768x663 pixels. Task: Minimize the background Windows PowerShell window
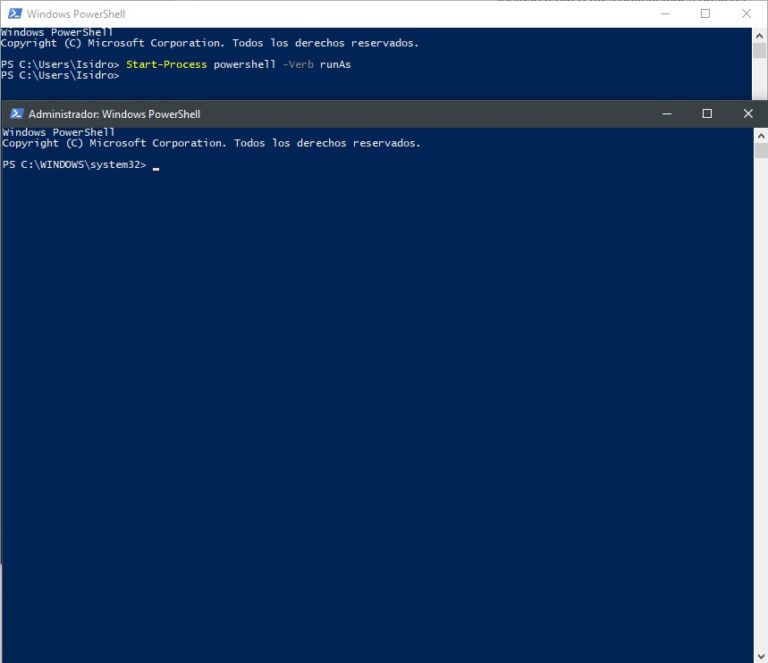pos(665,14)
